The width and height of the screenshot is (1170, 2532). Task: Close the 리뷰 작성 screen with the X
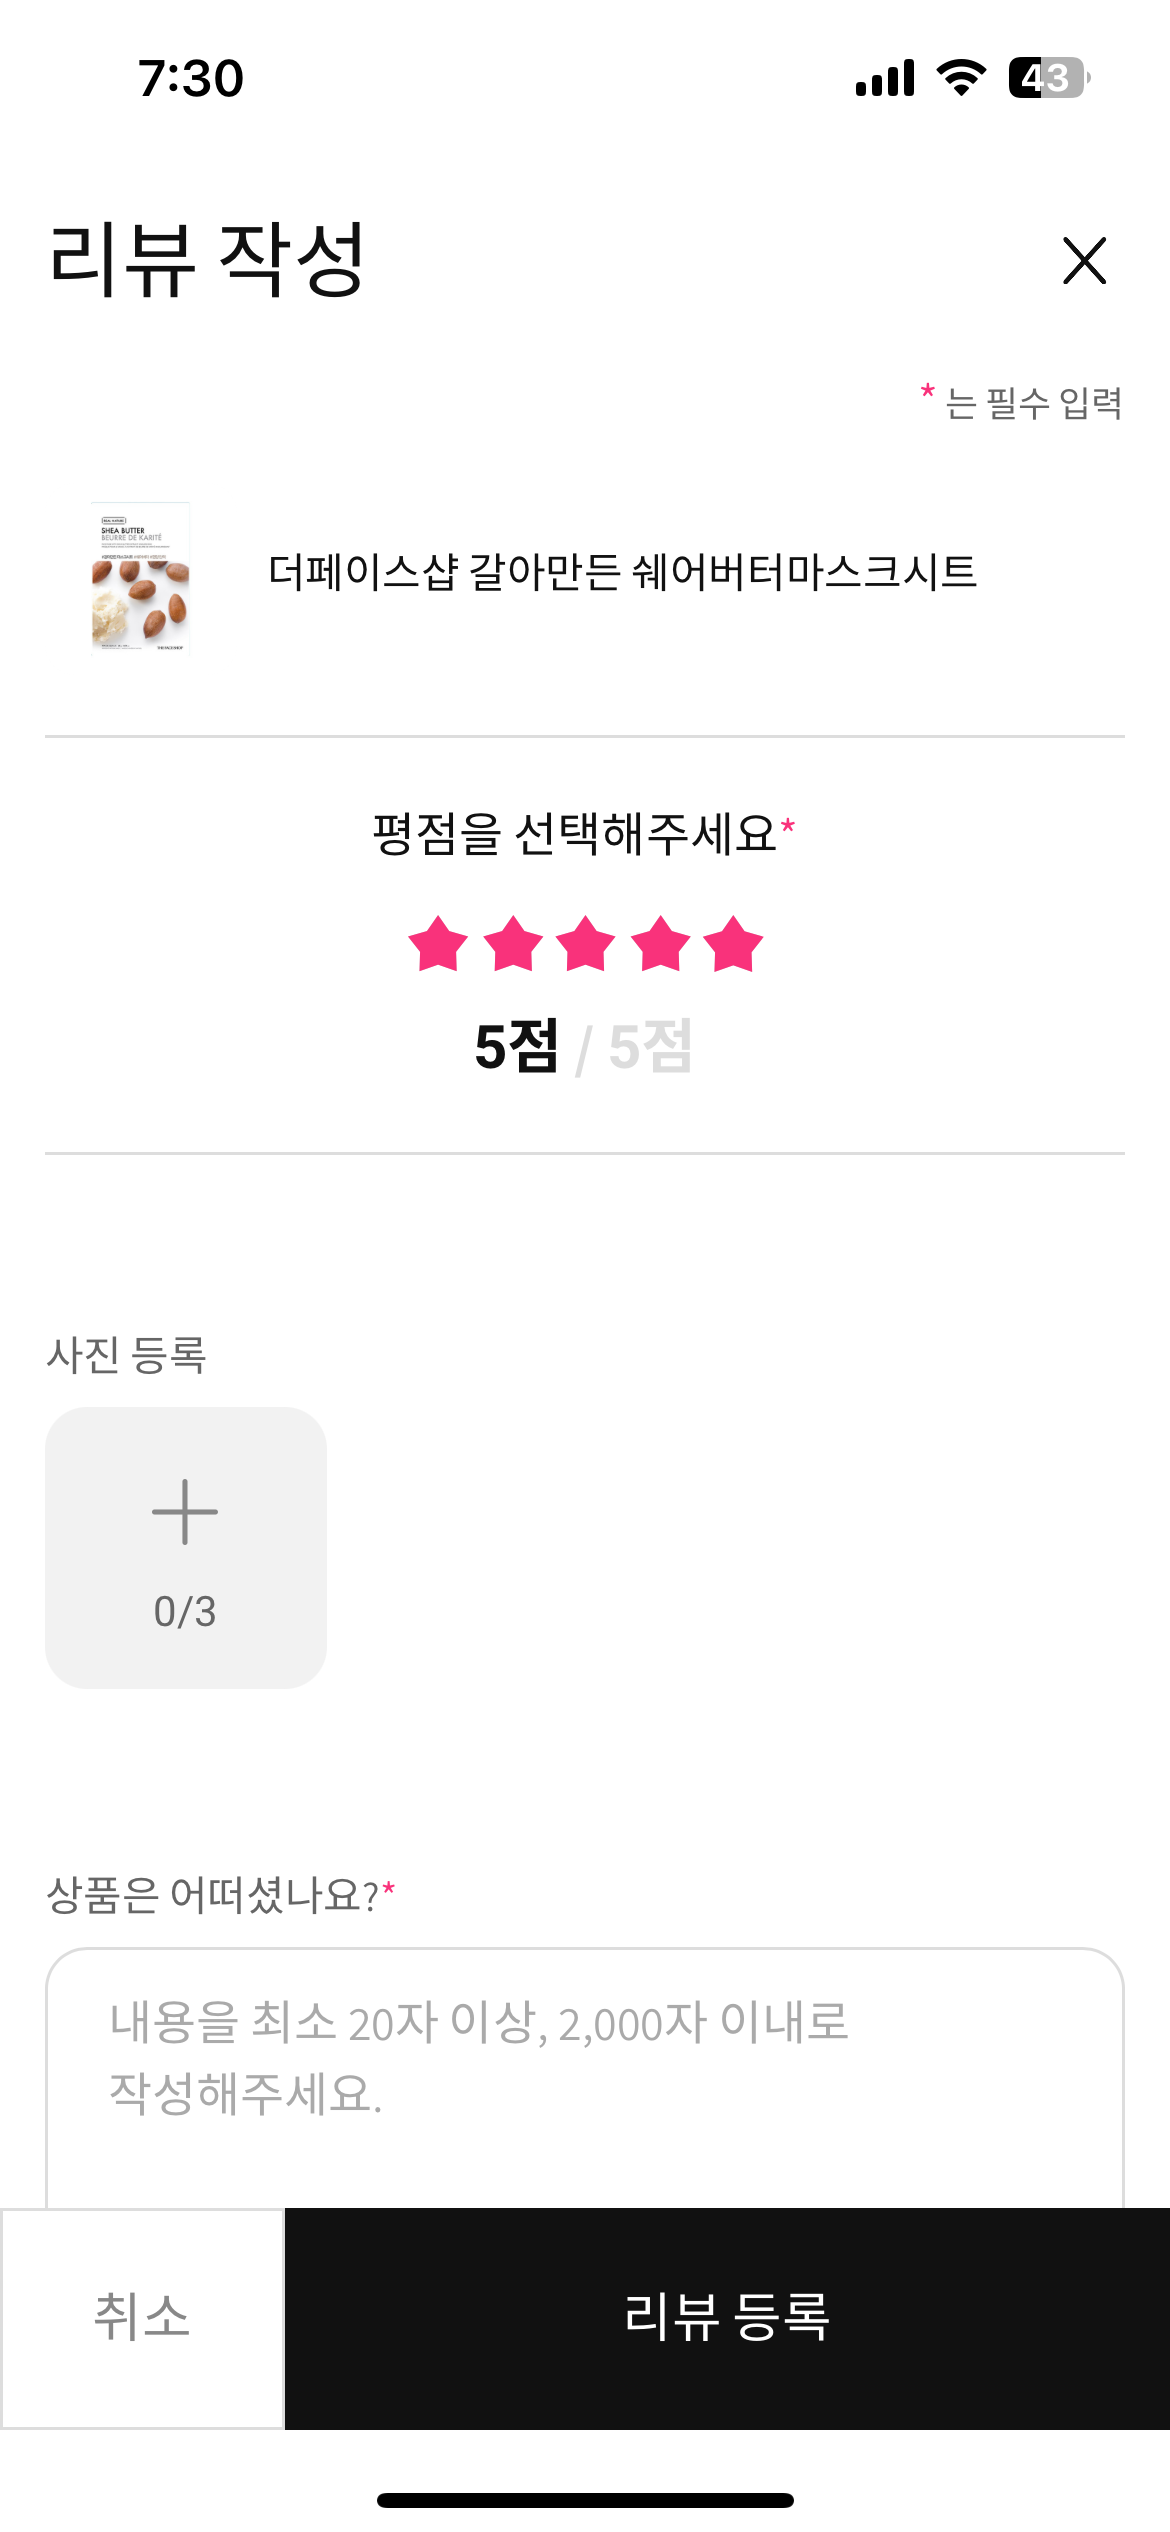pos(1084,261)
